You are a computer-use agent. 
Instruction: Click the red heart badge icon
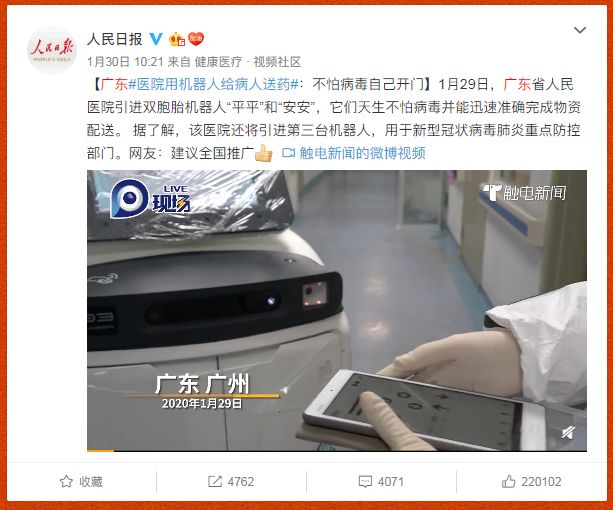click(x=196, y=38)
